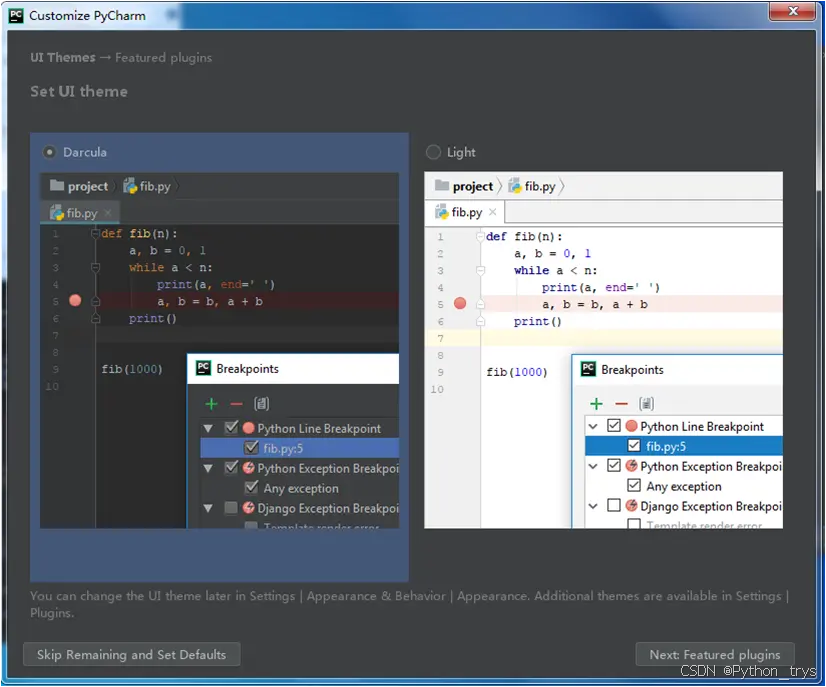Click the project folder icon in Darcula preview
Screen dimensions: 826x687
click(x=57, y=185)
